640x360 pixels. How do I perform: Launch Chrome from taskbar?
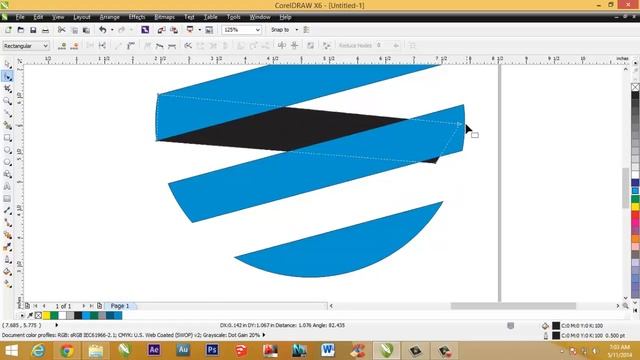point(67,351)
